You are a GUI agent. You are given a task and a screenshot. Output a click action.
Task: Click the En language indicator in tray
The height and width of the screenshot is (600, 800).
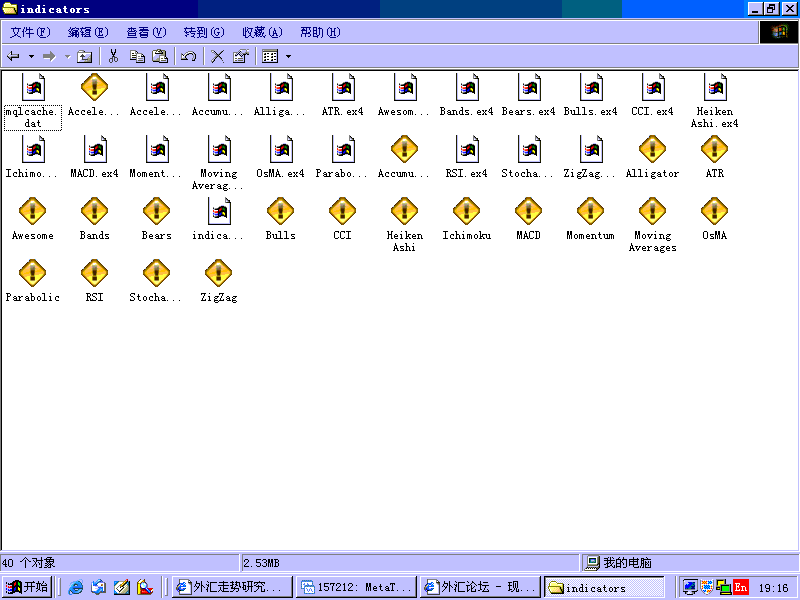pyautogui.click(x=741, y=587)
